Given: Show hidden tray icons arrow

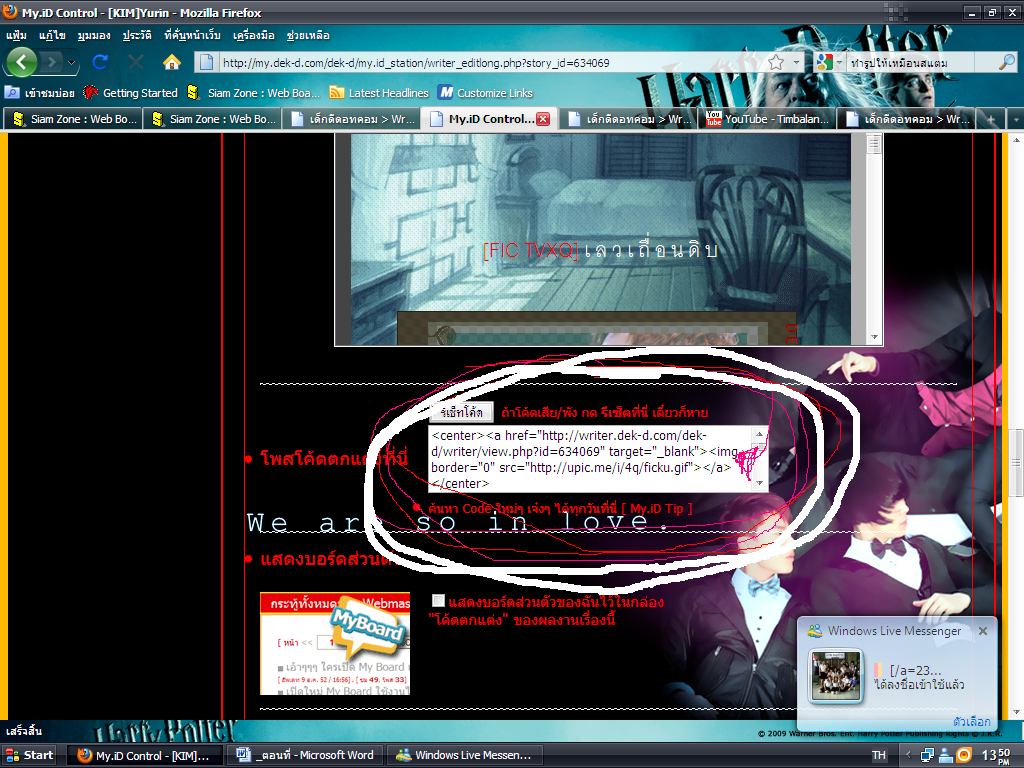Looking at the screenshot, I should click(x=908, y=756).
